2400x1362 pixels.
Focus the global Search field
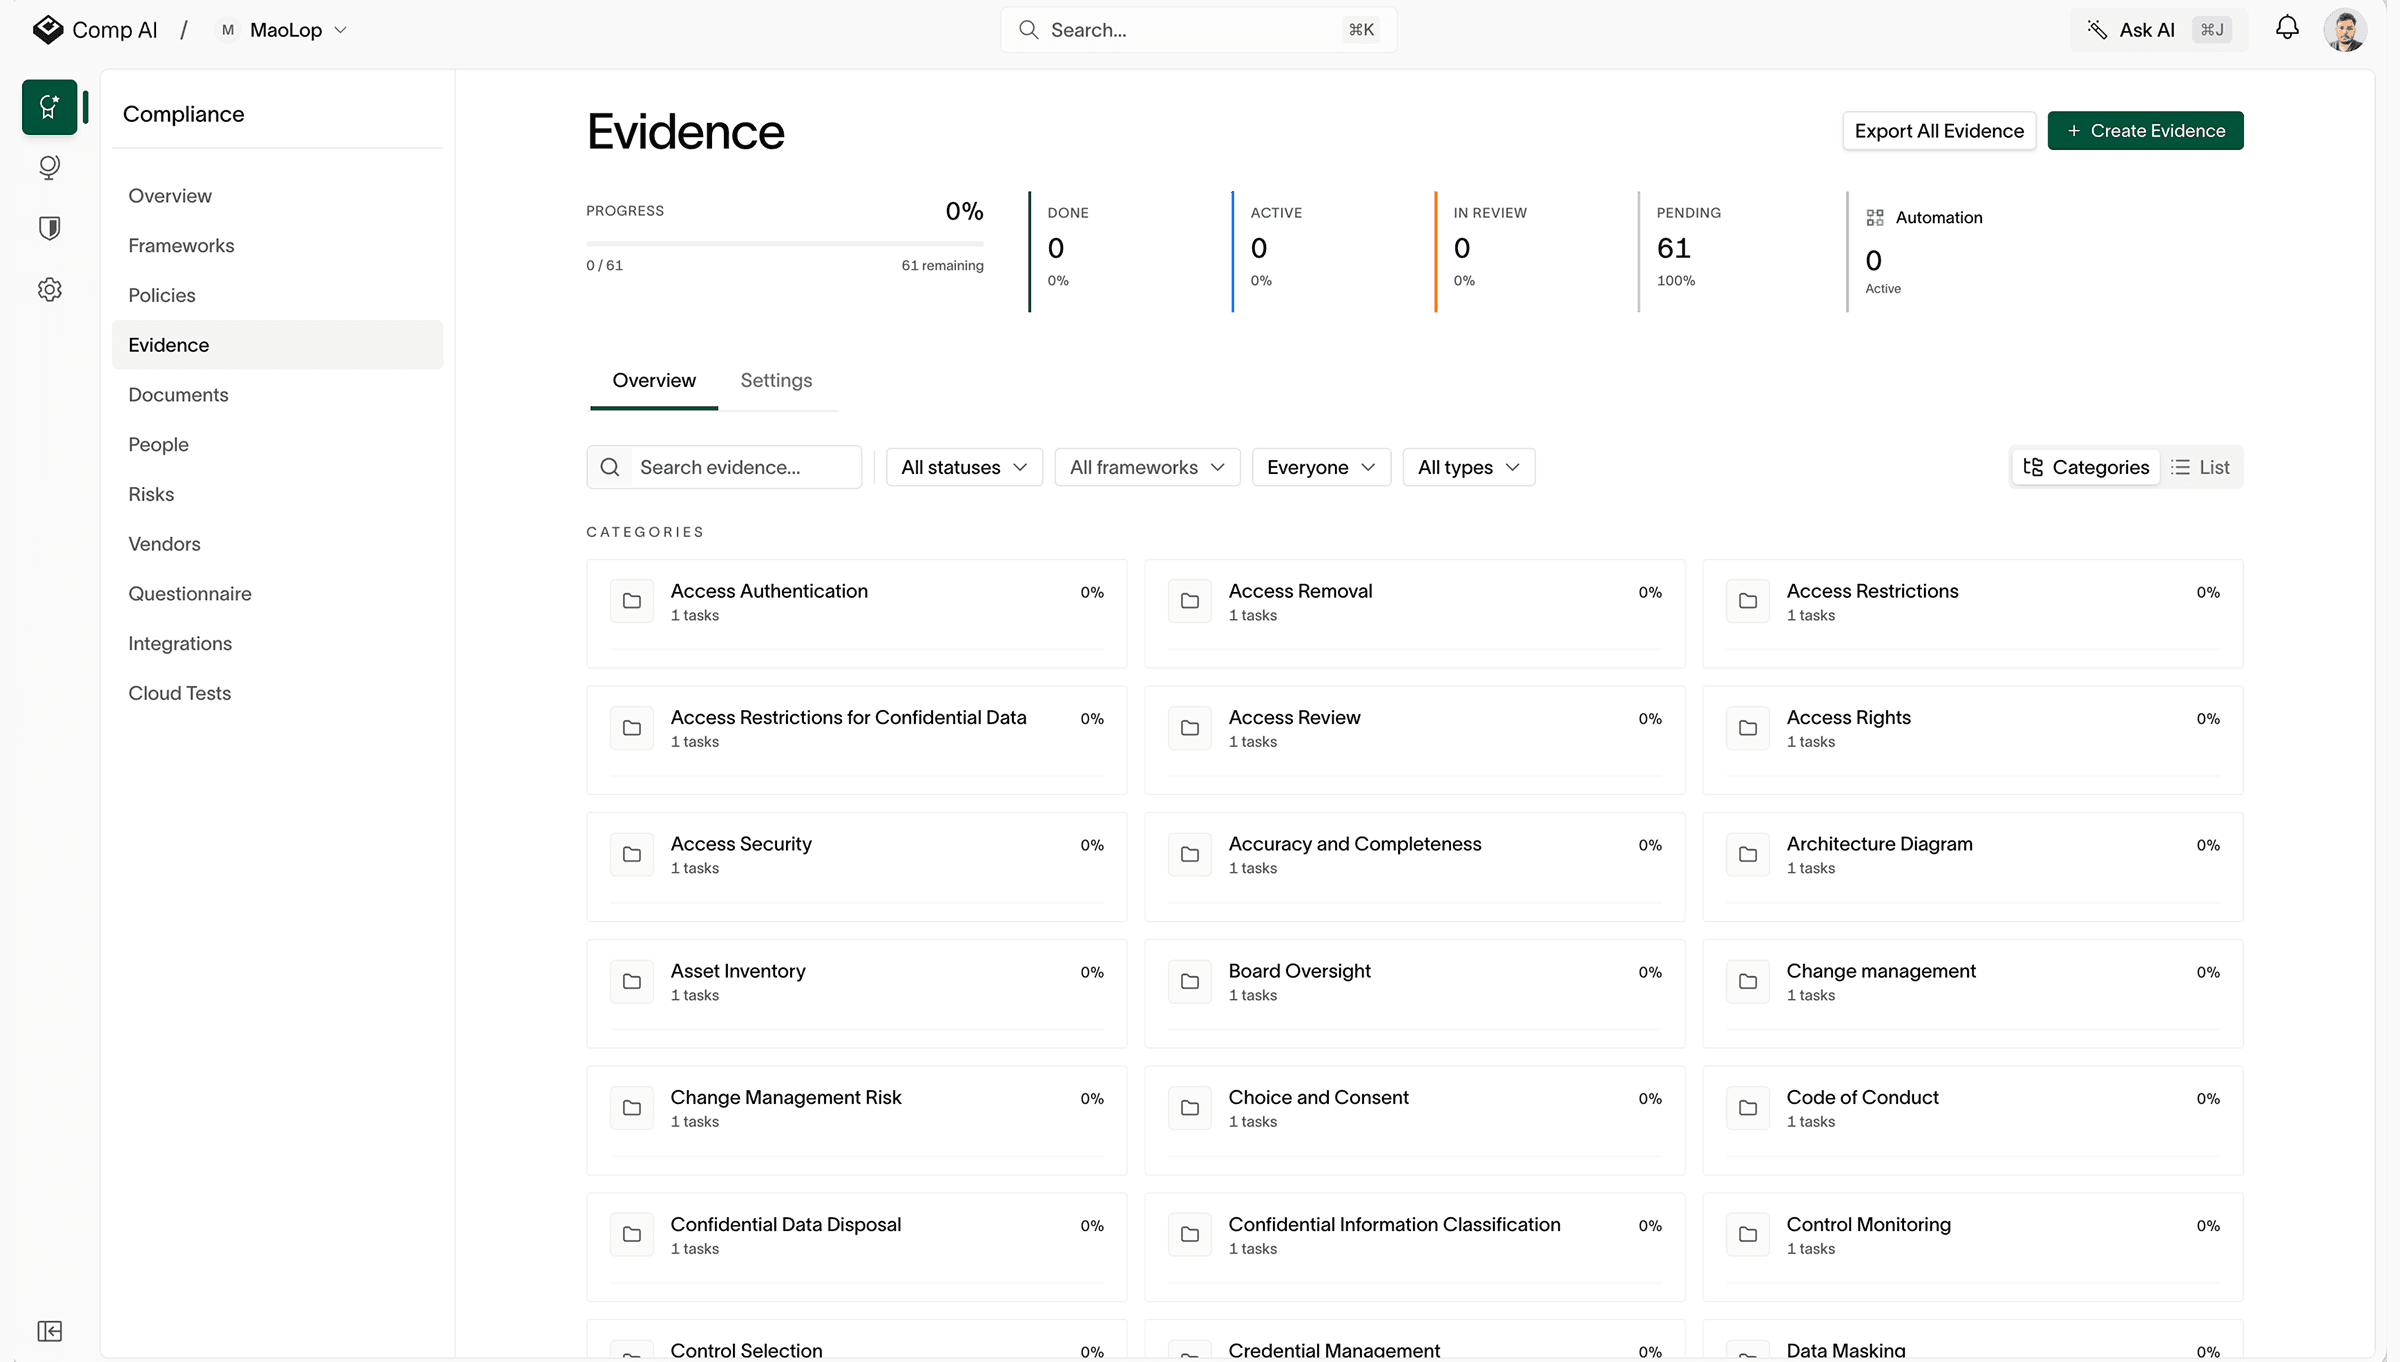1198,30
